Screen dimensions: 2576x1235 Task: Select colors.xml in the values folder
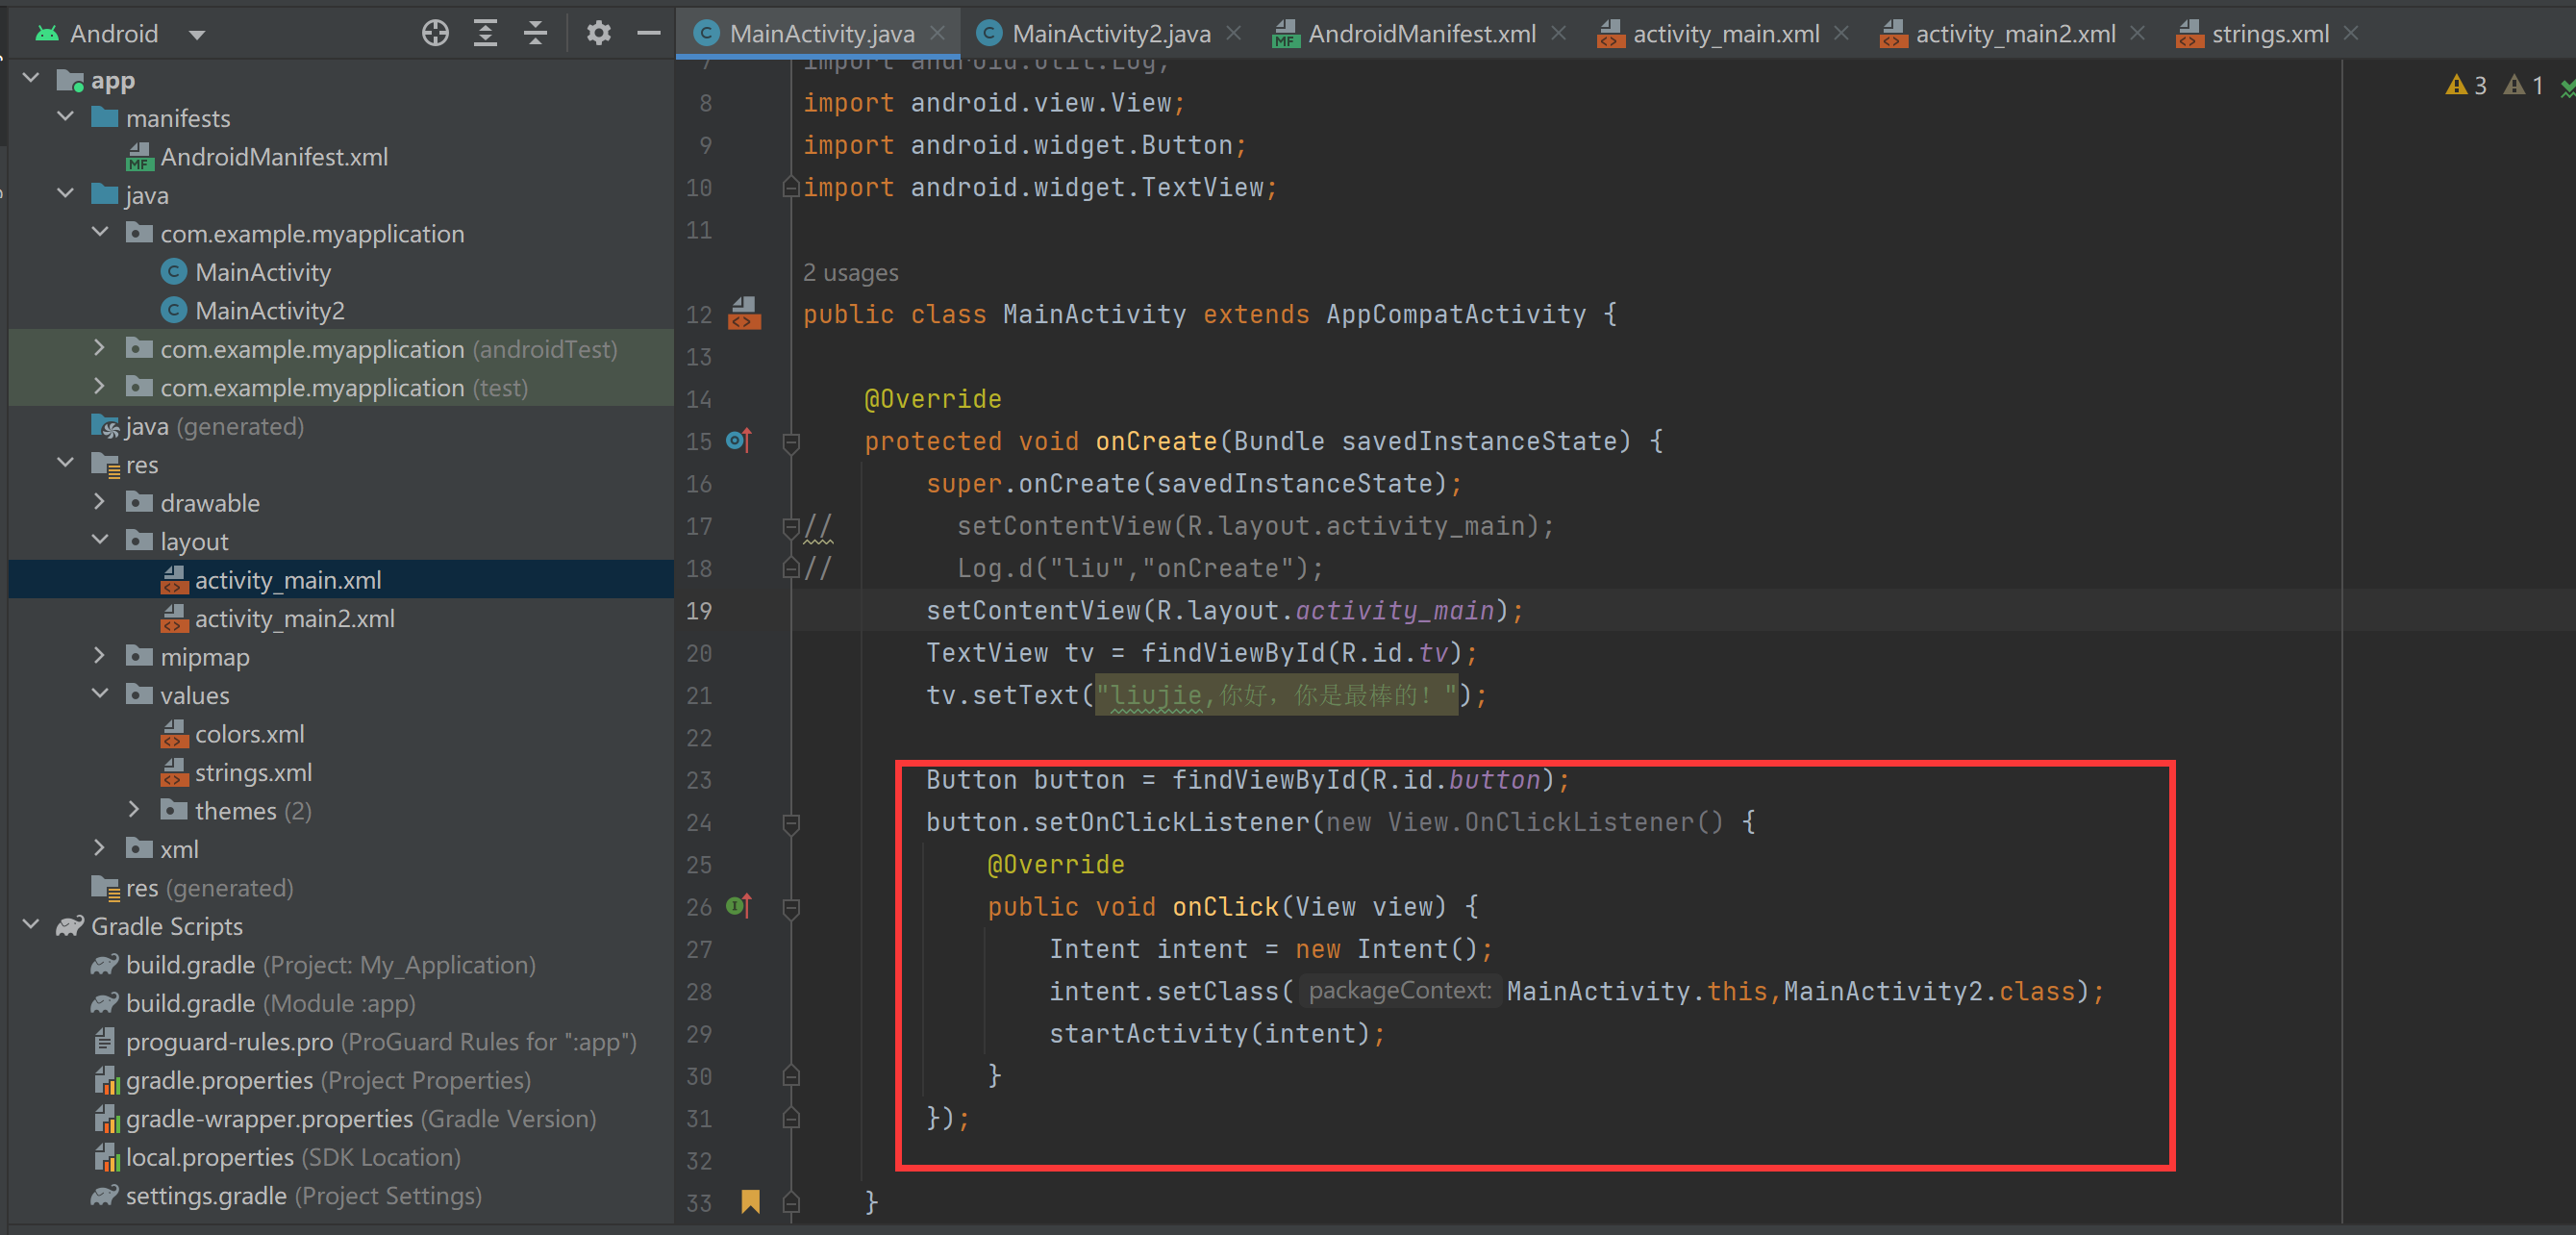(233, 733)
